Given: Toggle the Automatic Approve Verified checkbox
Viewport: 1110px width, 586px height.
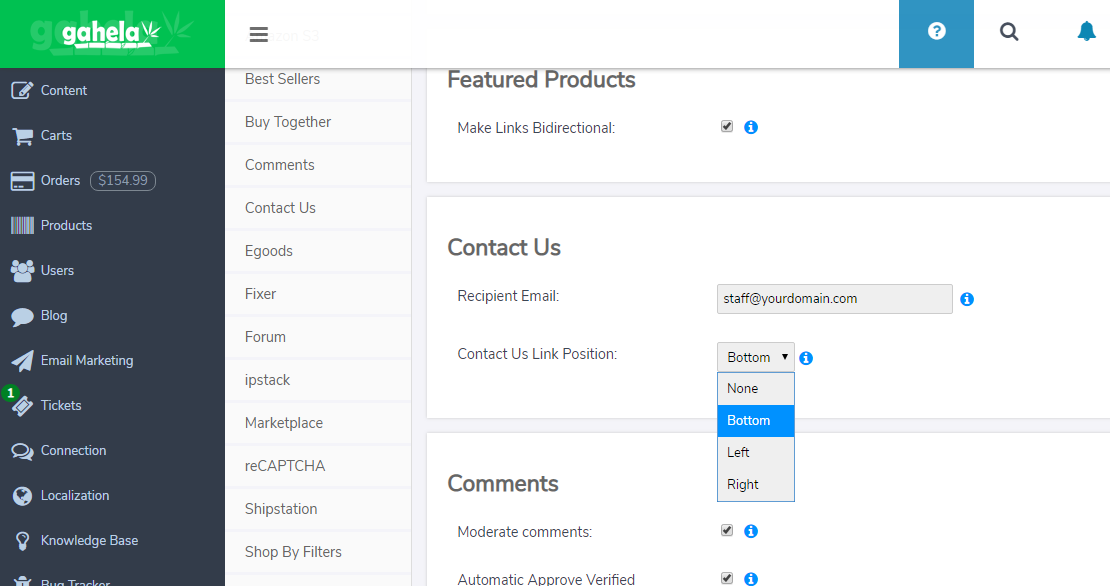Looking at the screenshot, I should tap(727, 578).
